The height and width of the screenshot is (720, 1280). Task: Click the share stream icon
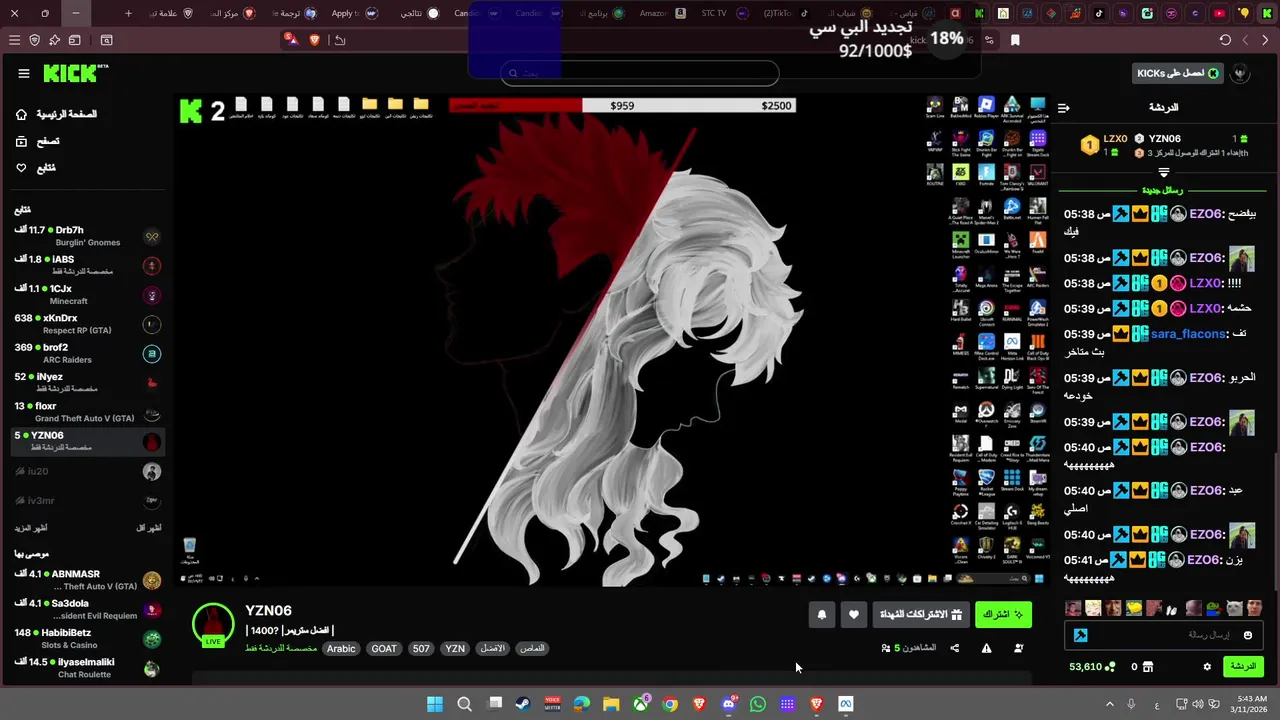click(955, 648)
